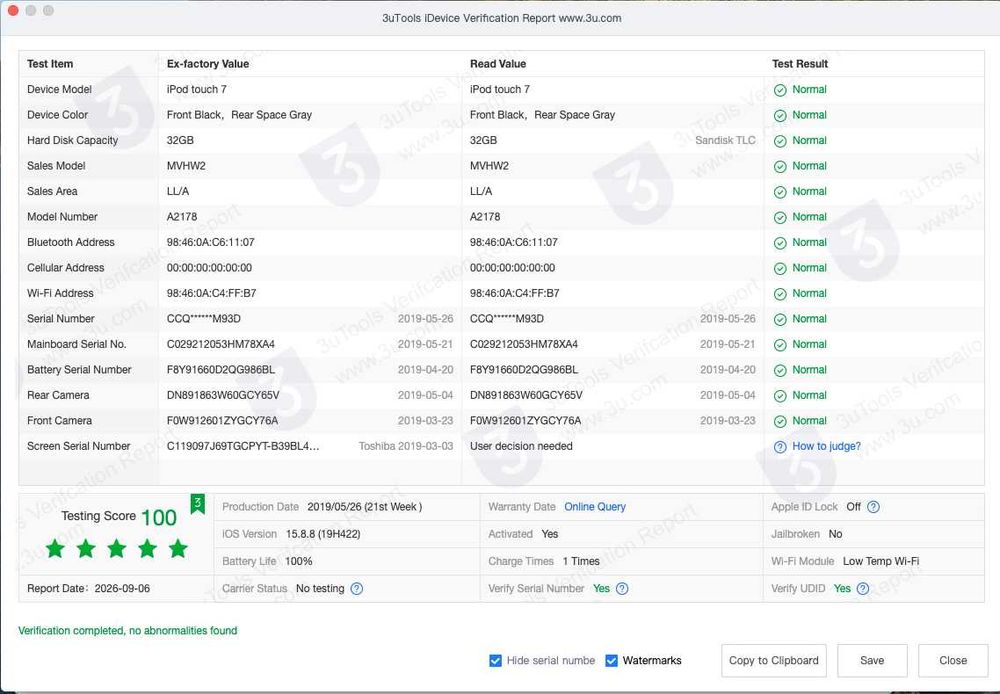The width and height of the screenshot is (1000, 694).
Task: Click the Low Temp Wi-Fi module value
Action: [881, 561]
